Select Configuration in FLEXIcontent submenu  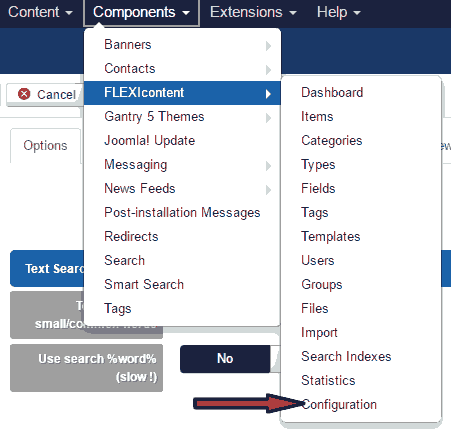click(x=339, y=405)
